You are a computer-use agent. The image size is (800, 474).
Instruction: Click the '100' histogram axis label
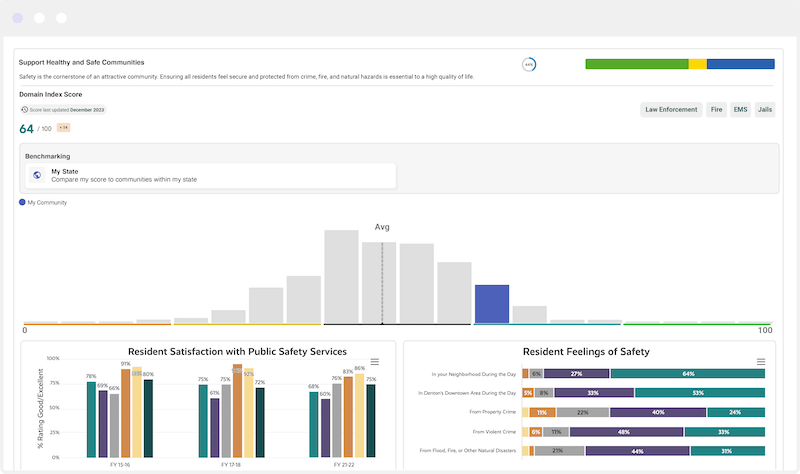[x=765, y=330]
